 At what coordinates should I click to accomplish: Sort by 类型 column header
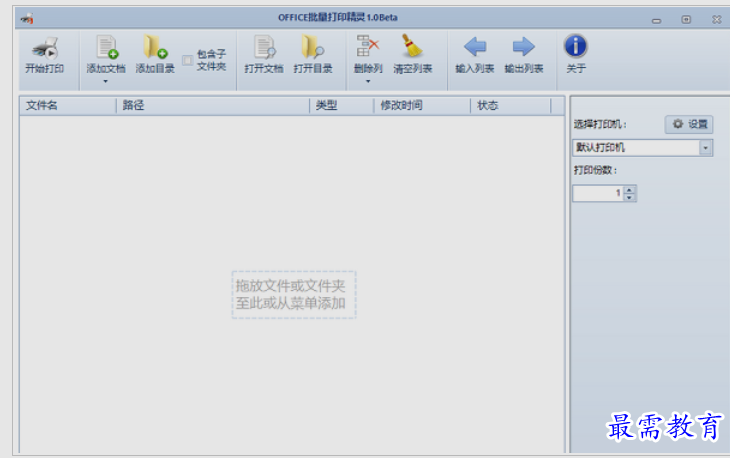pyautogui.click(x=342, y=106)
